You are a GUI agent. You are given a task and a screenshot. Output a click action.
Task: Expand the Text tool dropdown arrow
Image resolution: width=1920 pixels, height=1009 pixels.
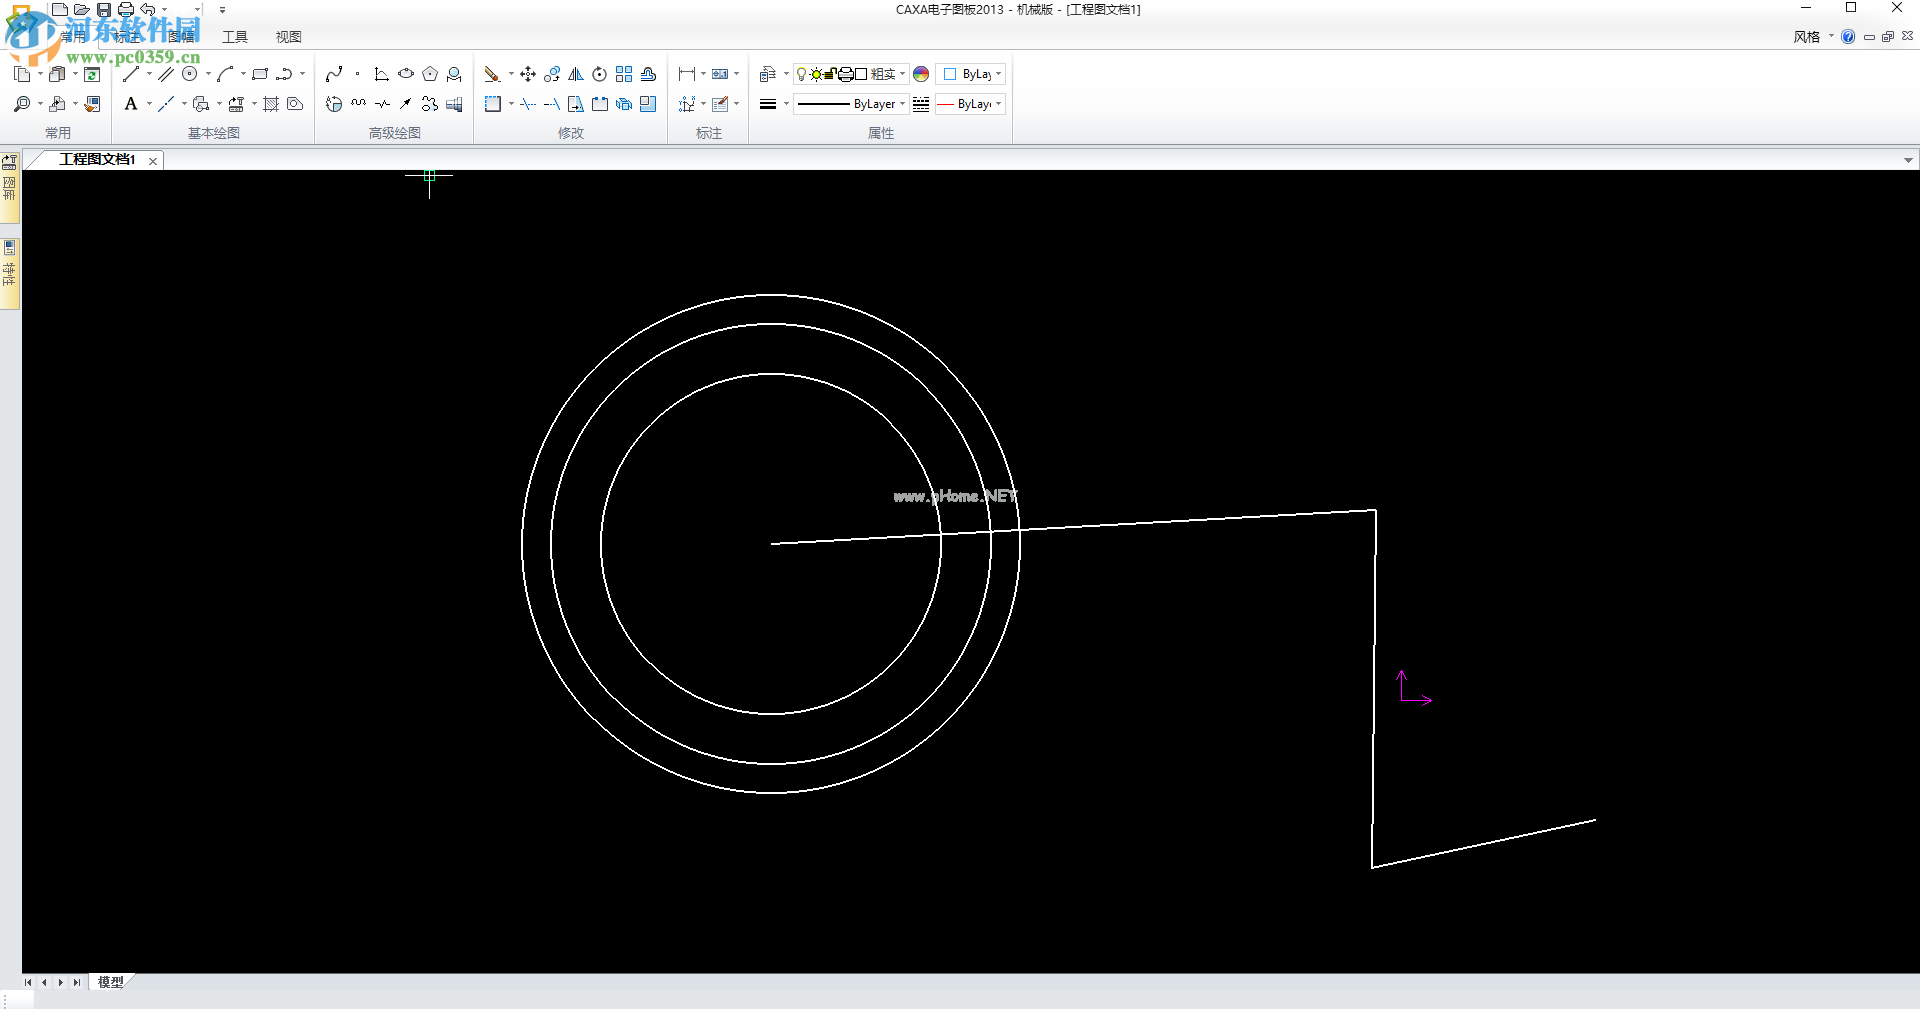[149, 104]
